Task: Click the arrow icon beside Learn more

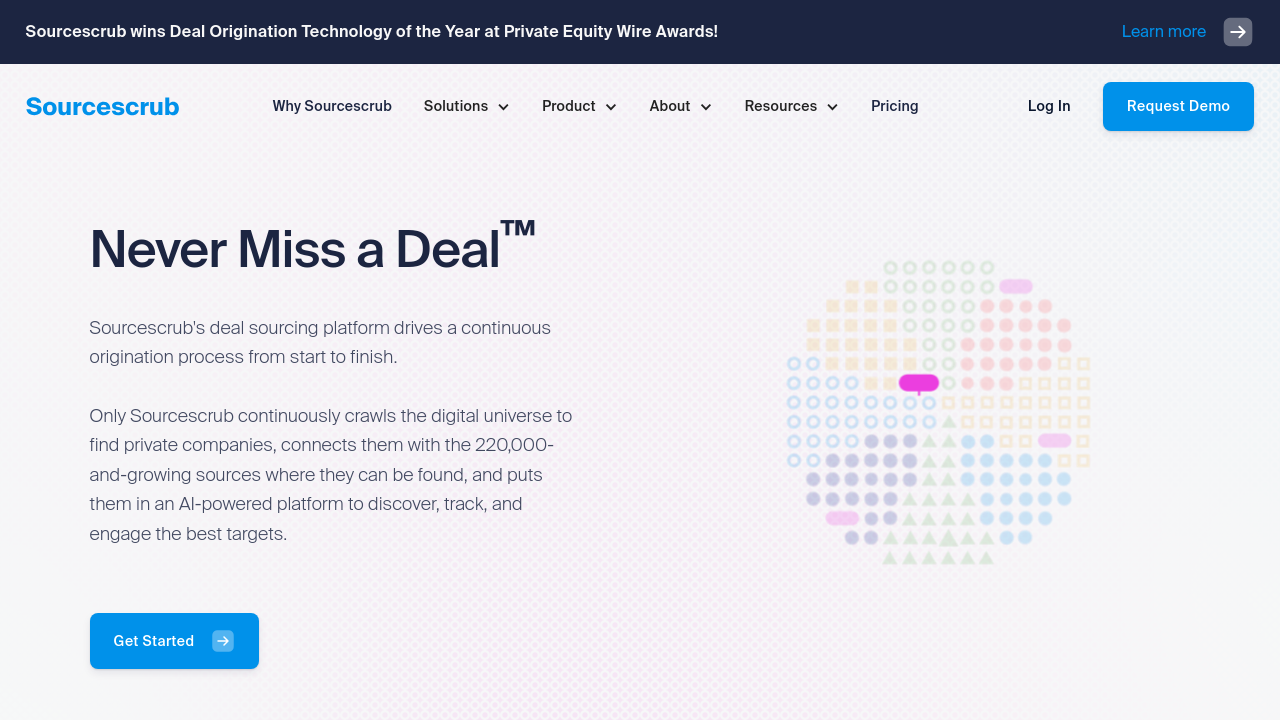Action: [x=1237, y=32]
